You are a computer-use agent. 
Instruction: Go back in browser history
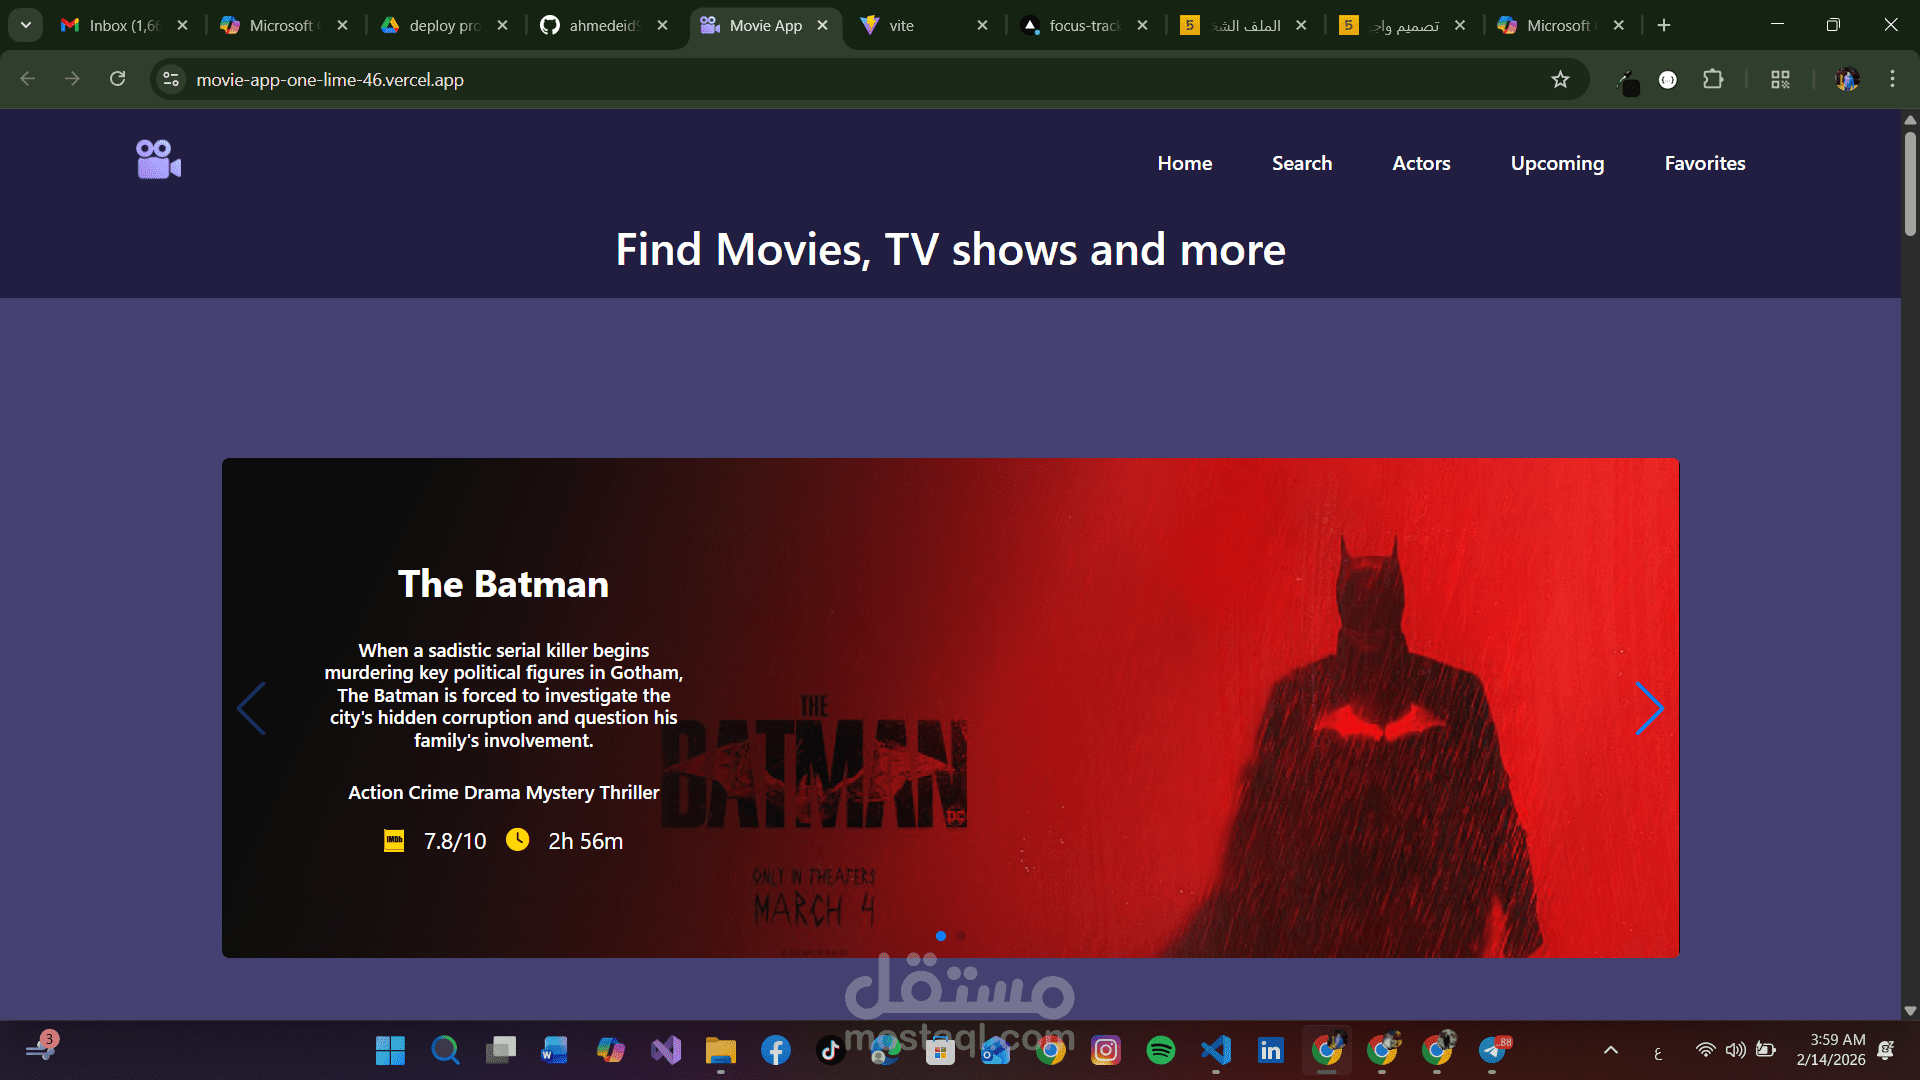[28, 79]
